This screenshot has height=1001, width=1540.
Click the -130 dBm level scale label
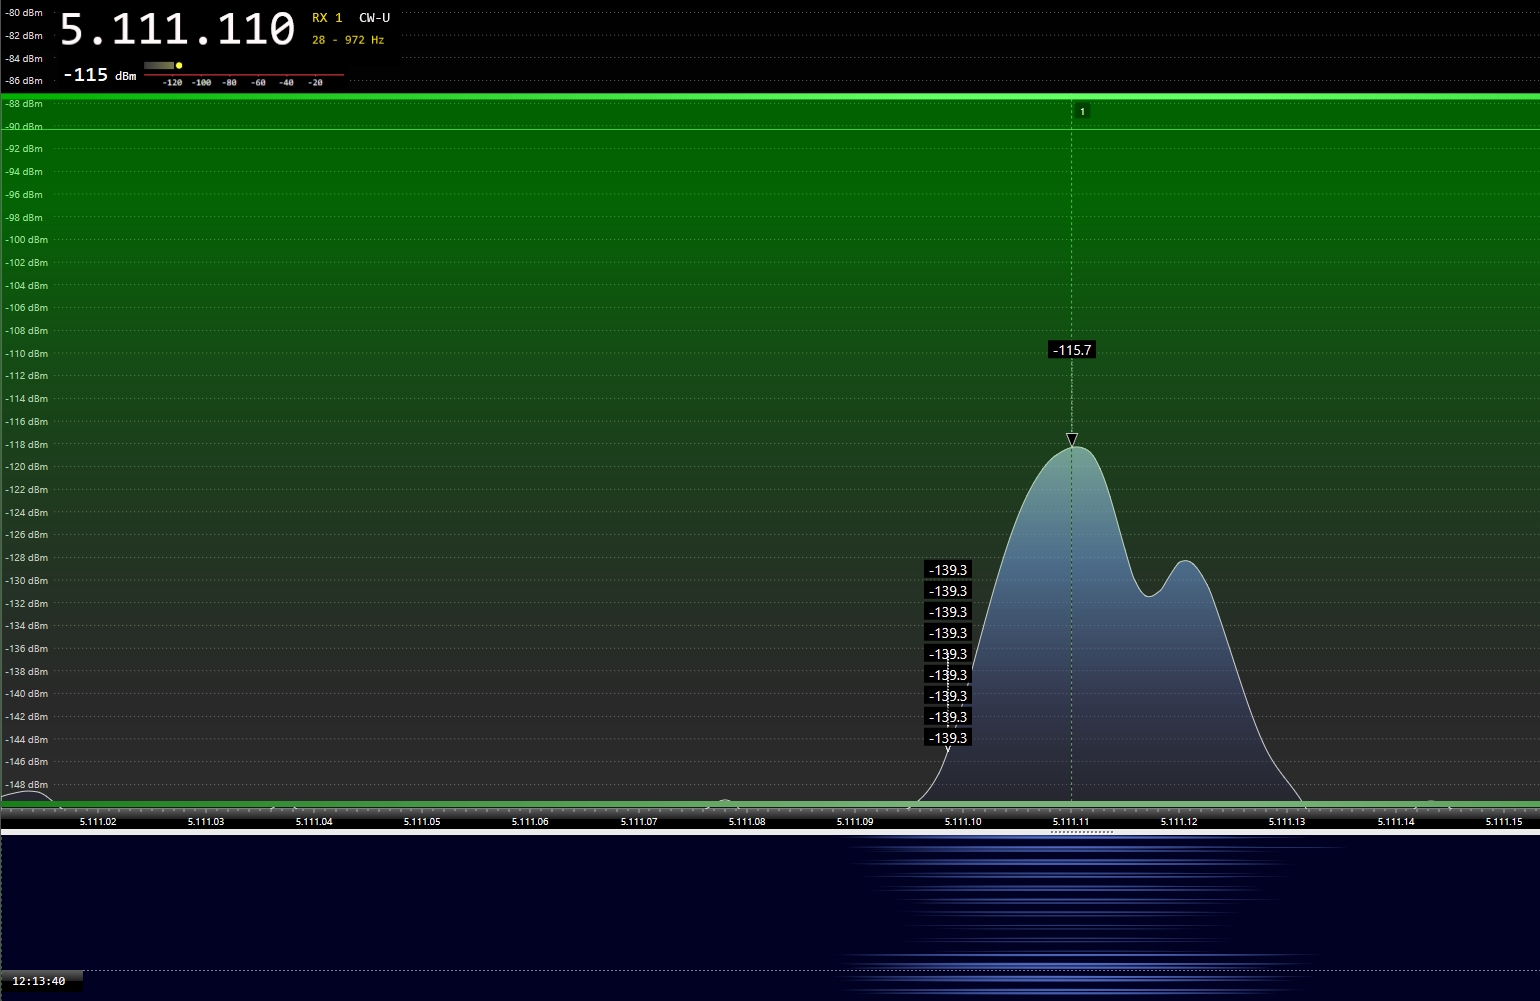click(26, 581)
